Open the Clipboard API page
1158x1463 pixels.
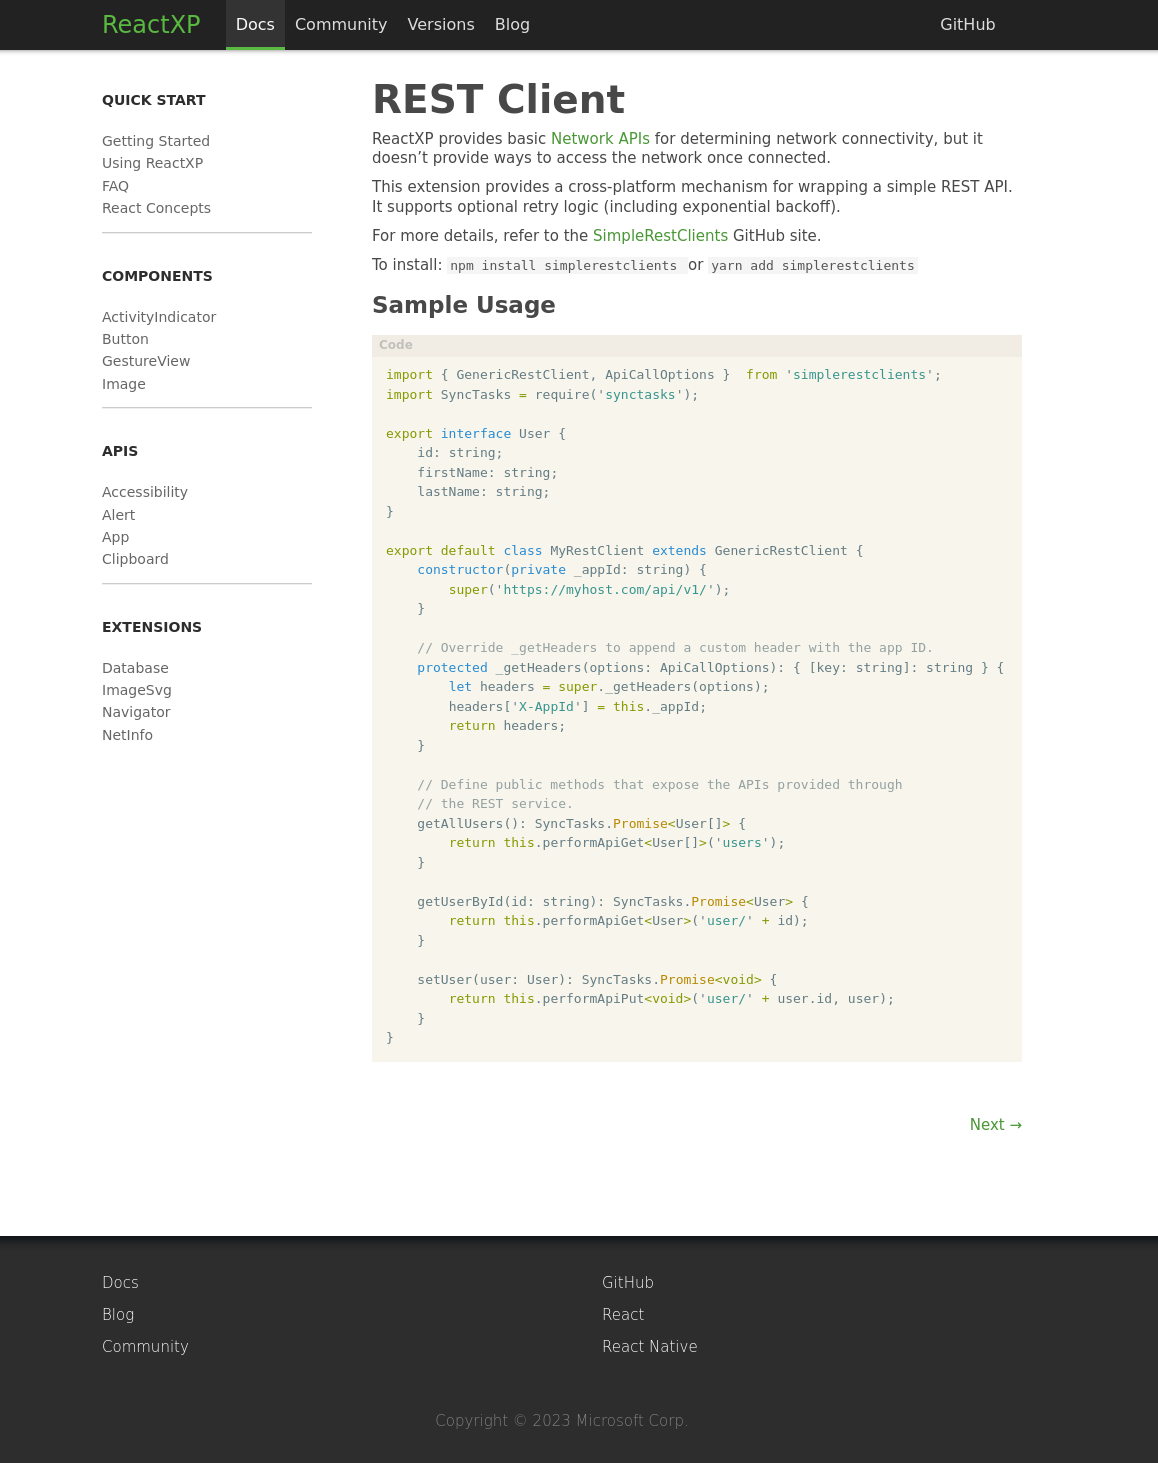135,559
